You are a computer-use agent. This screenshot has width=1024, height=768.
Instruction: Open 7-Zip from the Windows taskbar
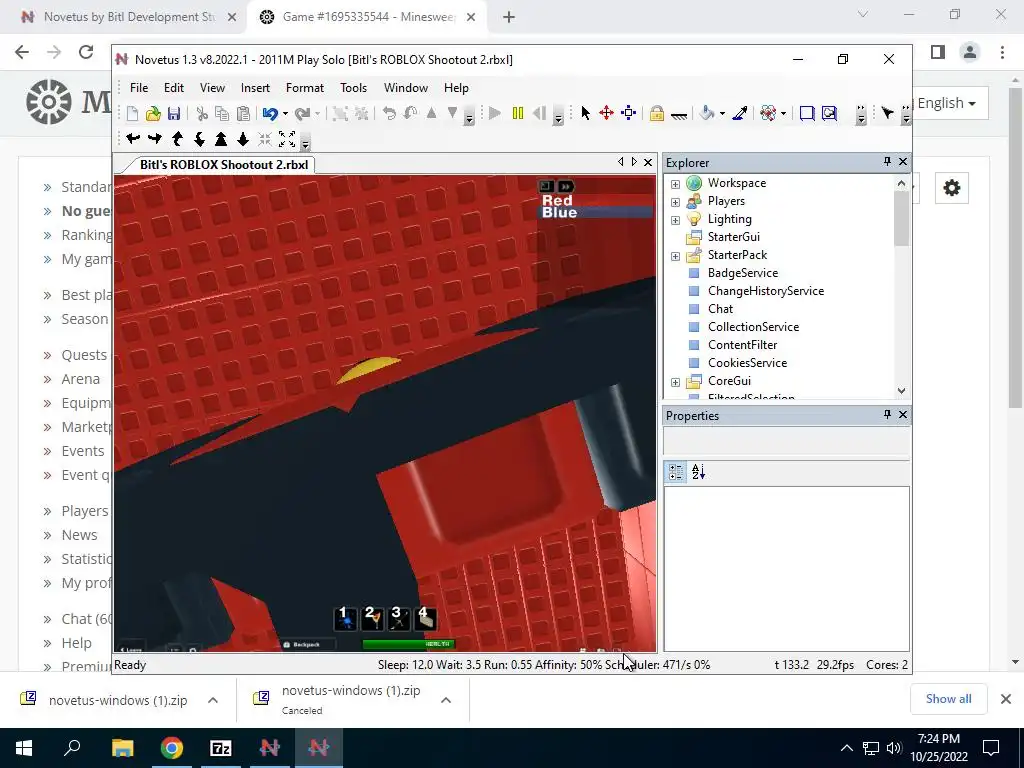point(221,748)
